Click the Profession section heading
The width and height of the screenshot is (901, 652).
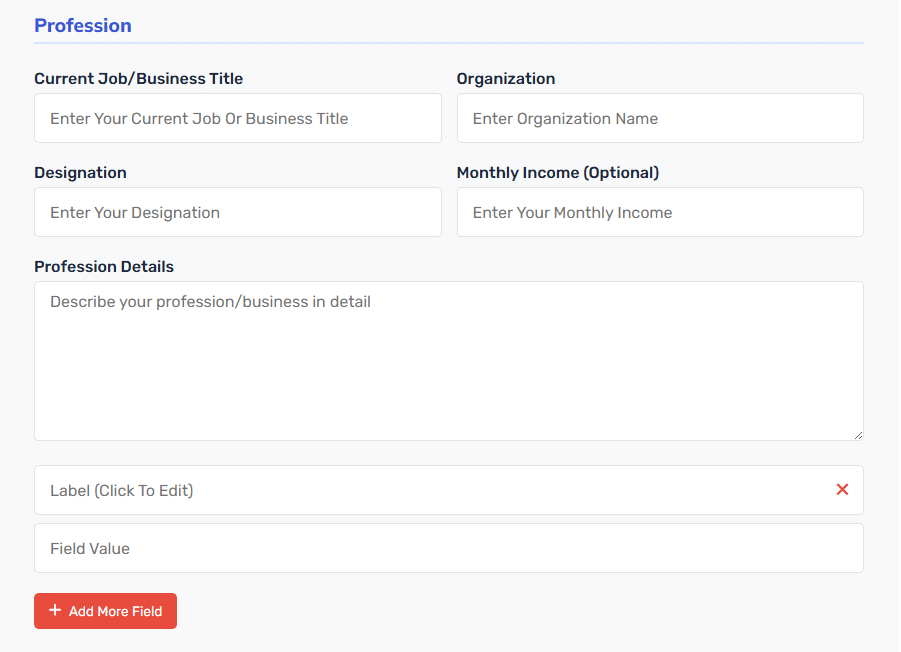pyautogui.click(x=83, y=25)
